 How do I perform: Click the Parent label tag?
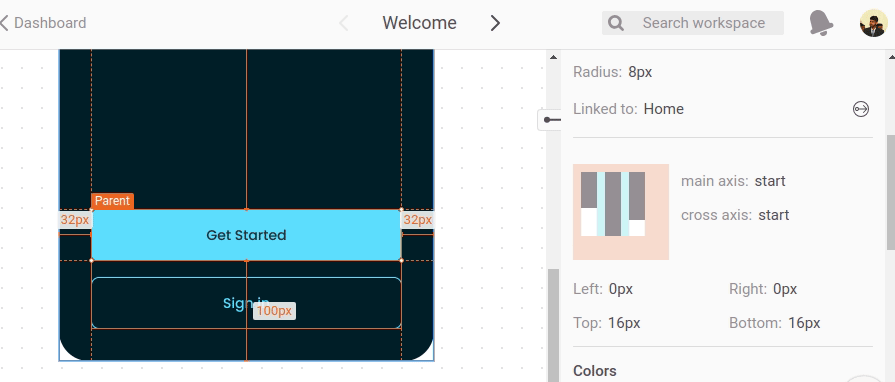pyautogui.click(x=112, y=201)
